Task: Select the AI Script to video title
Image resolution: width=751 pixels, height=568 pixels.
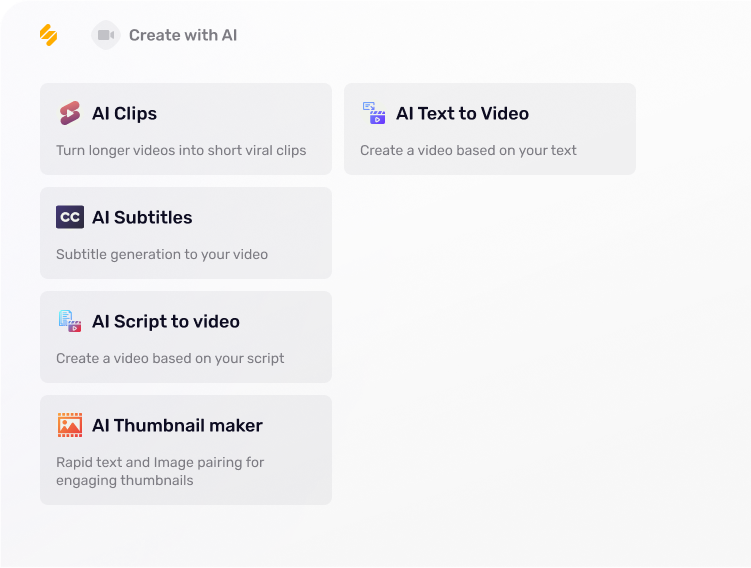Action: click(x=166, y=322)
